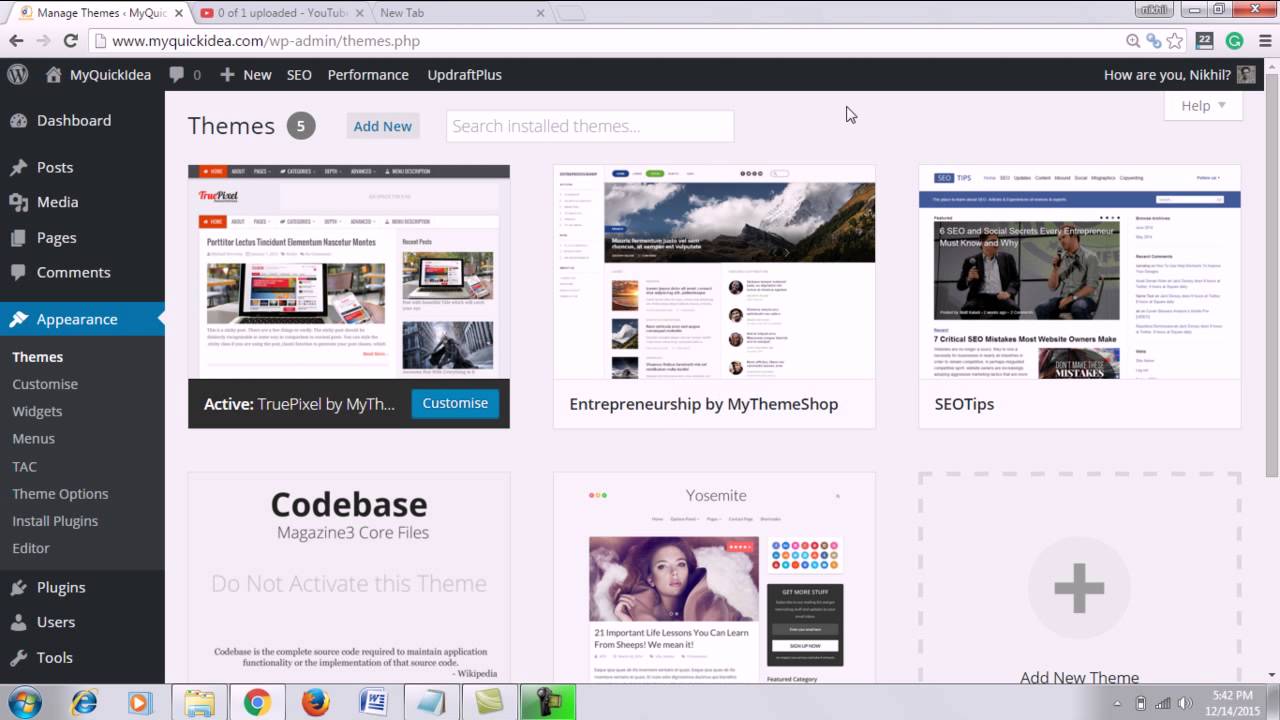Click browser zoom magnifier icon
This screenshot has height=720, width=1280.
tap(1133, 41)
